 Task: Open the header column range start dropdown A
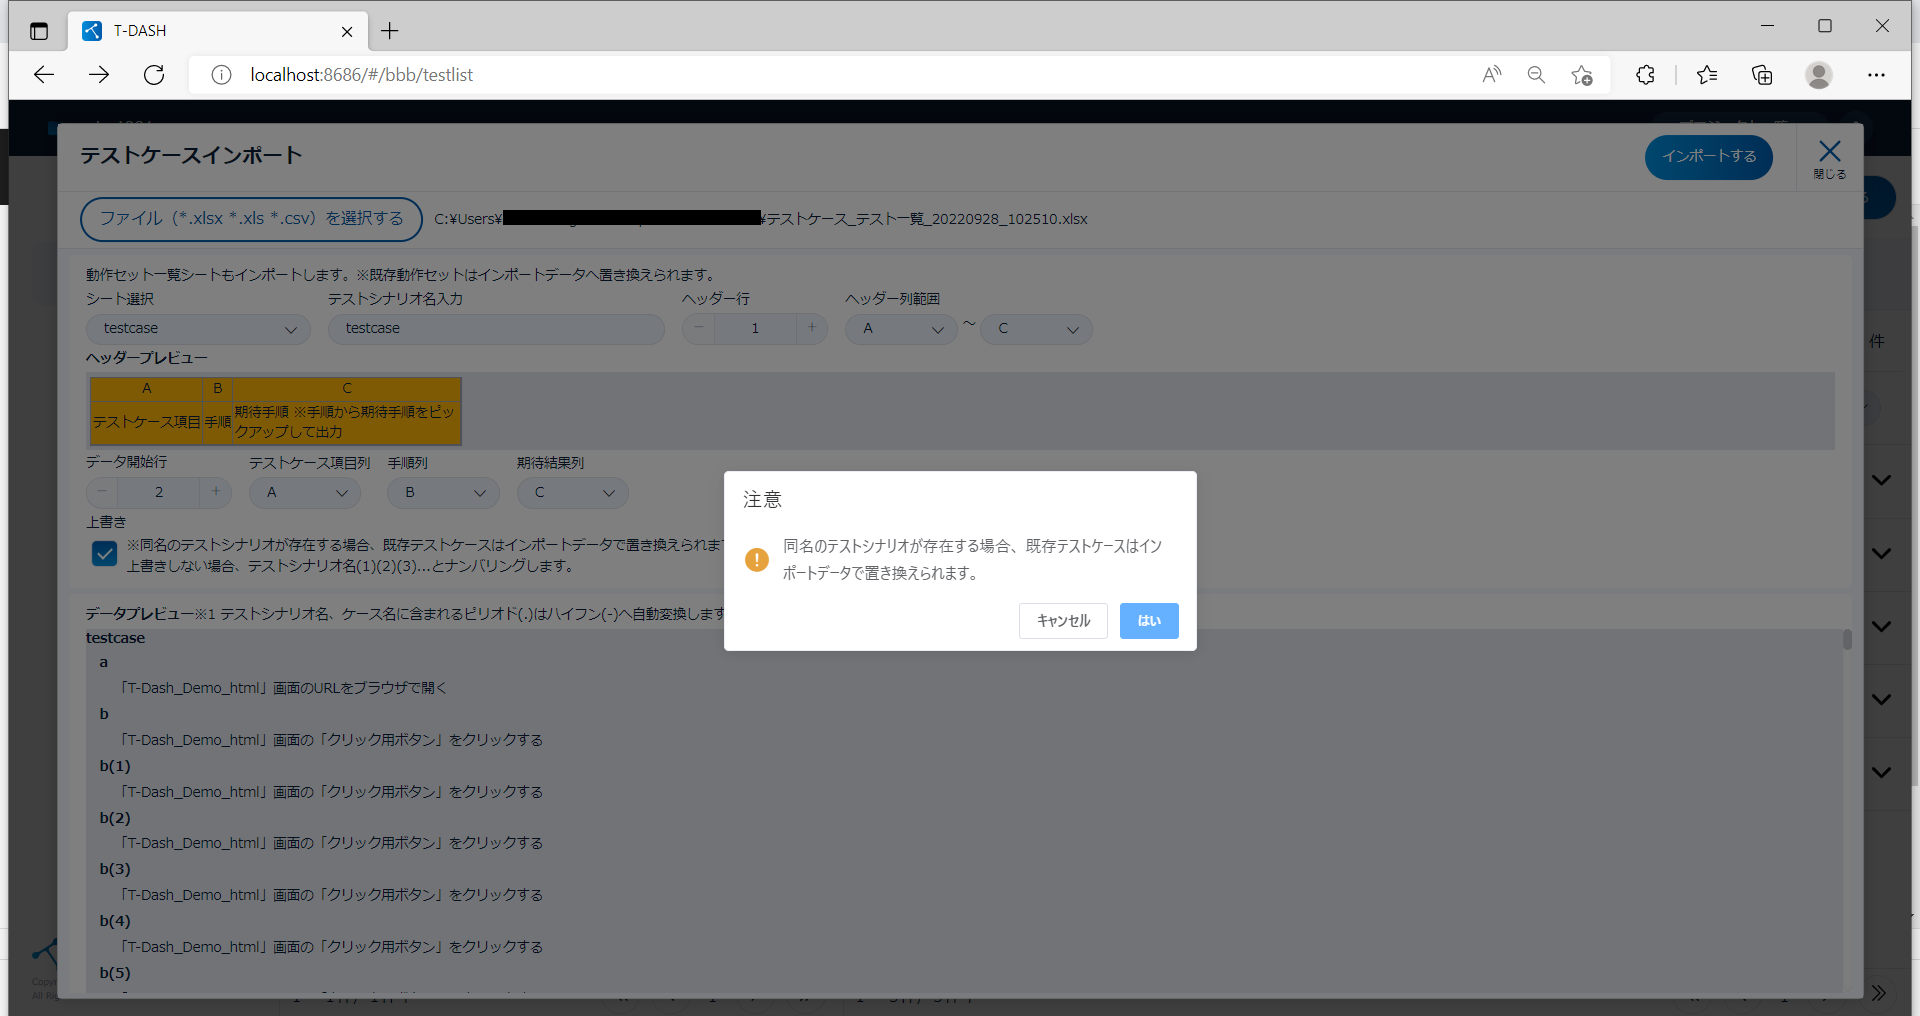pyautogui.click(x=902, y=329)
